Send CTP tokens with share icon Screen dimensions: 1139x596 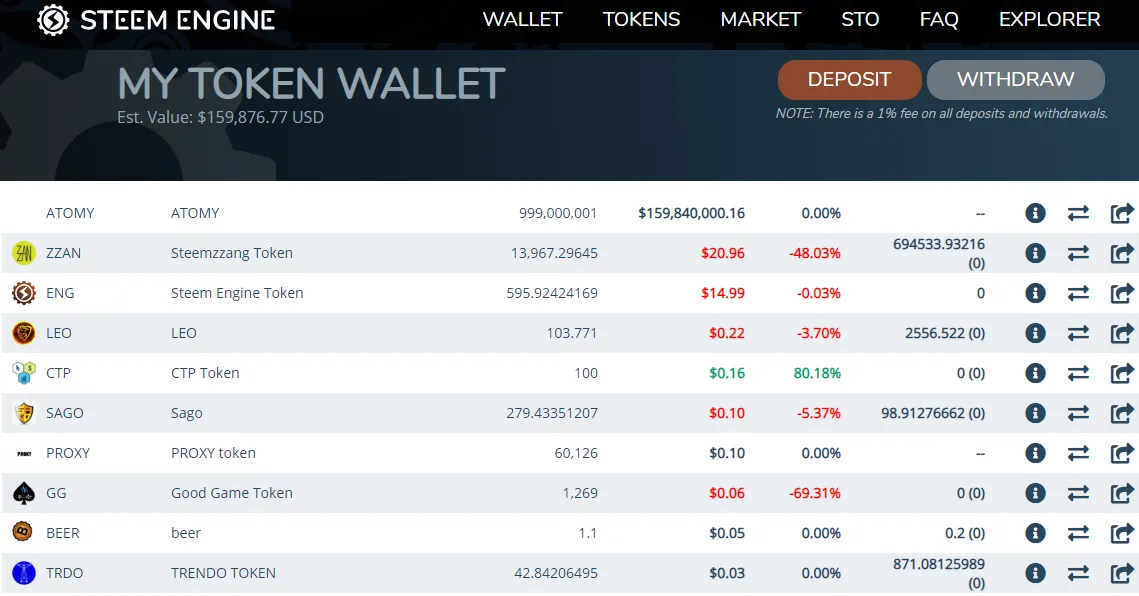(1122, 373)
